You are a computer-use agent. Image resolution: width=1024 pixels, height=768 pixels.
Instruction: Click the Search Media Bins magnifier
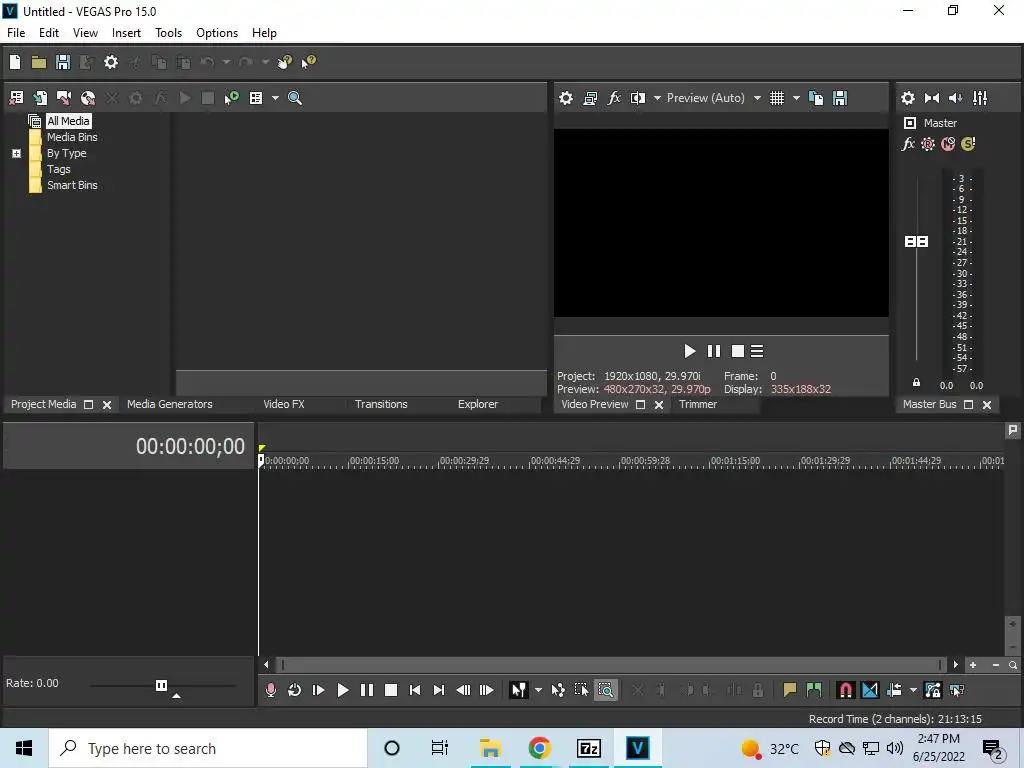[x=295, y=98]
